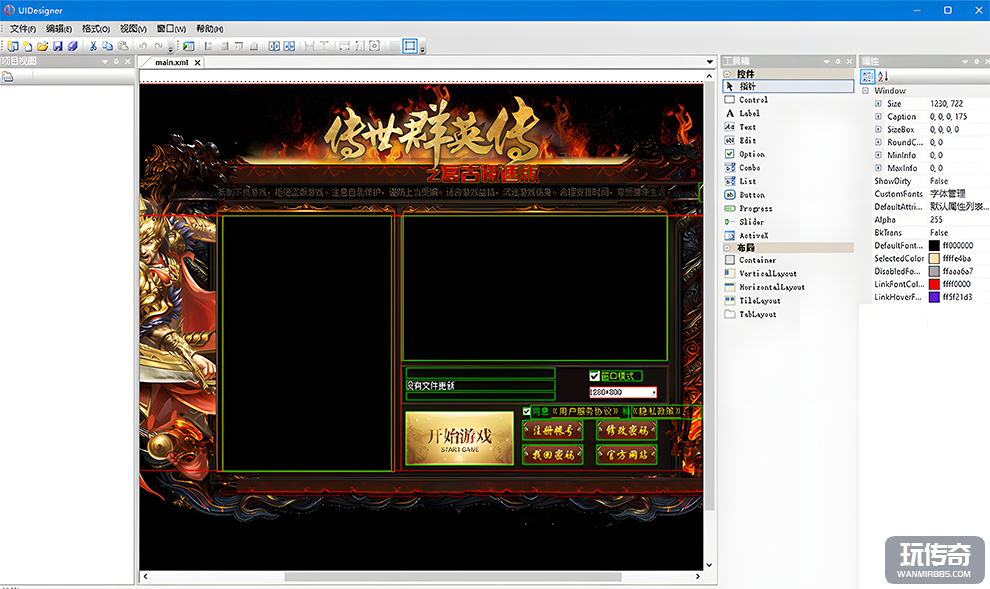Open the 帮助(H) menu
The image size is (990, 589).
click(x=210, y=28)
